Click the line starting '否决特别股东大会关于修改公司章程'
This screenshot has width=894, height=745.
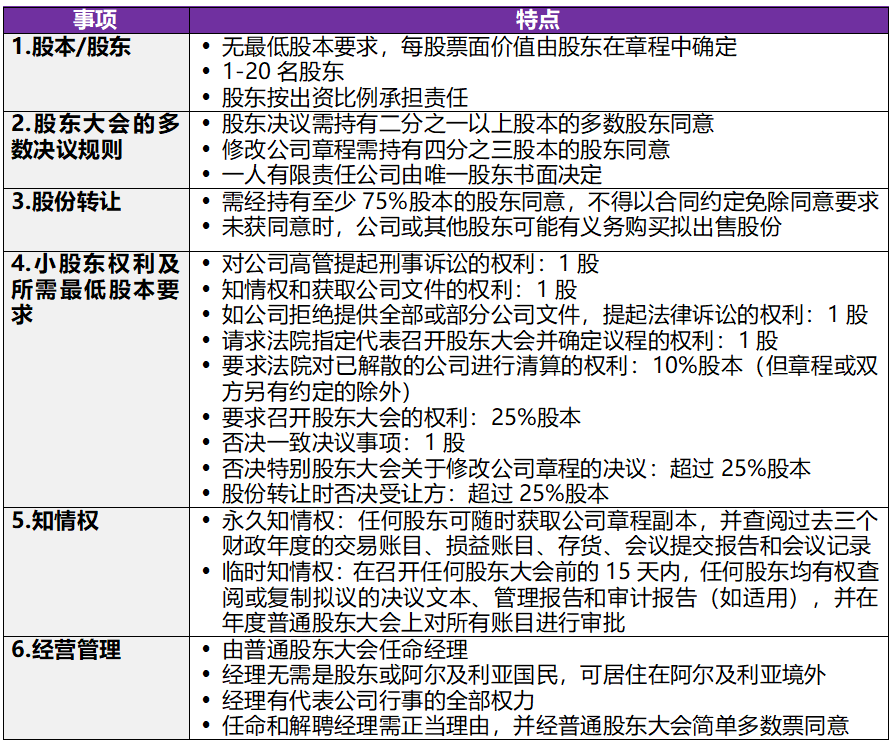click(x=516, y=469)
